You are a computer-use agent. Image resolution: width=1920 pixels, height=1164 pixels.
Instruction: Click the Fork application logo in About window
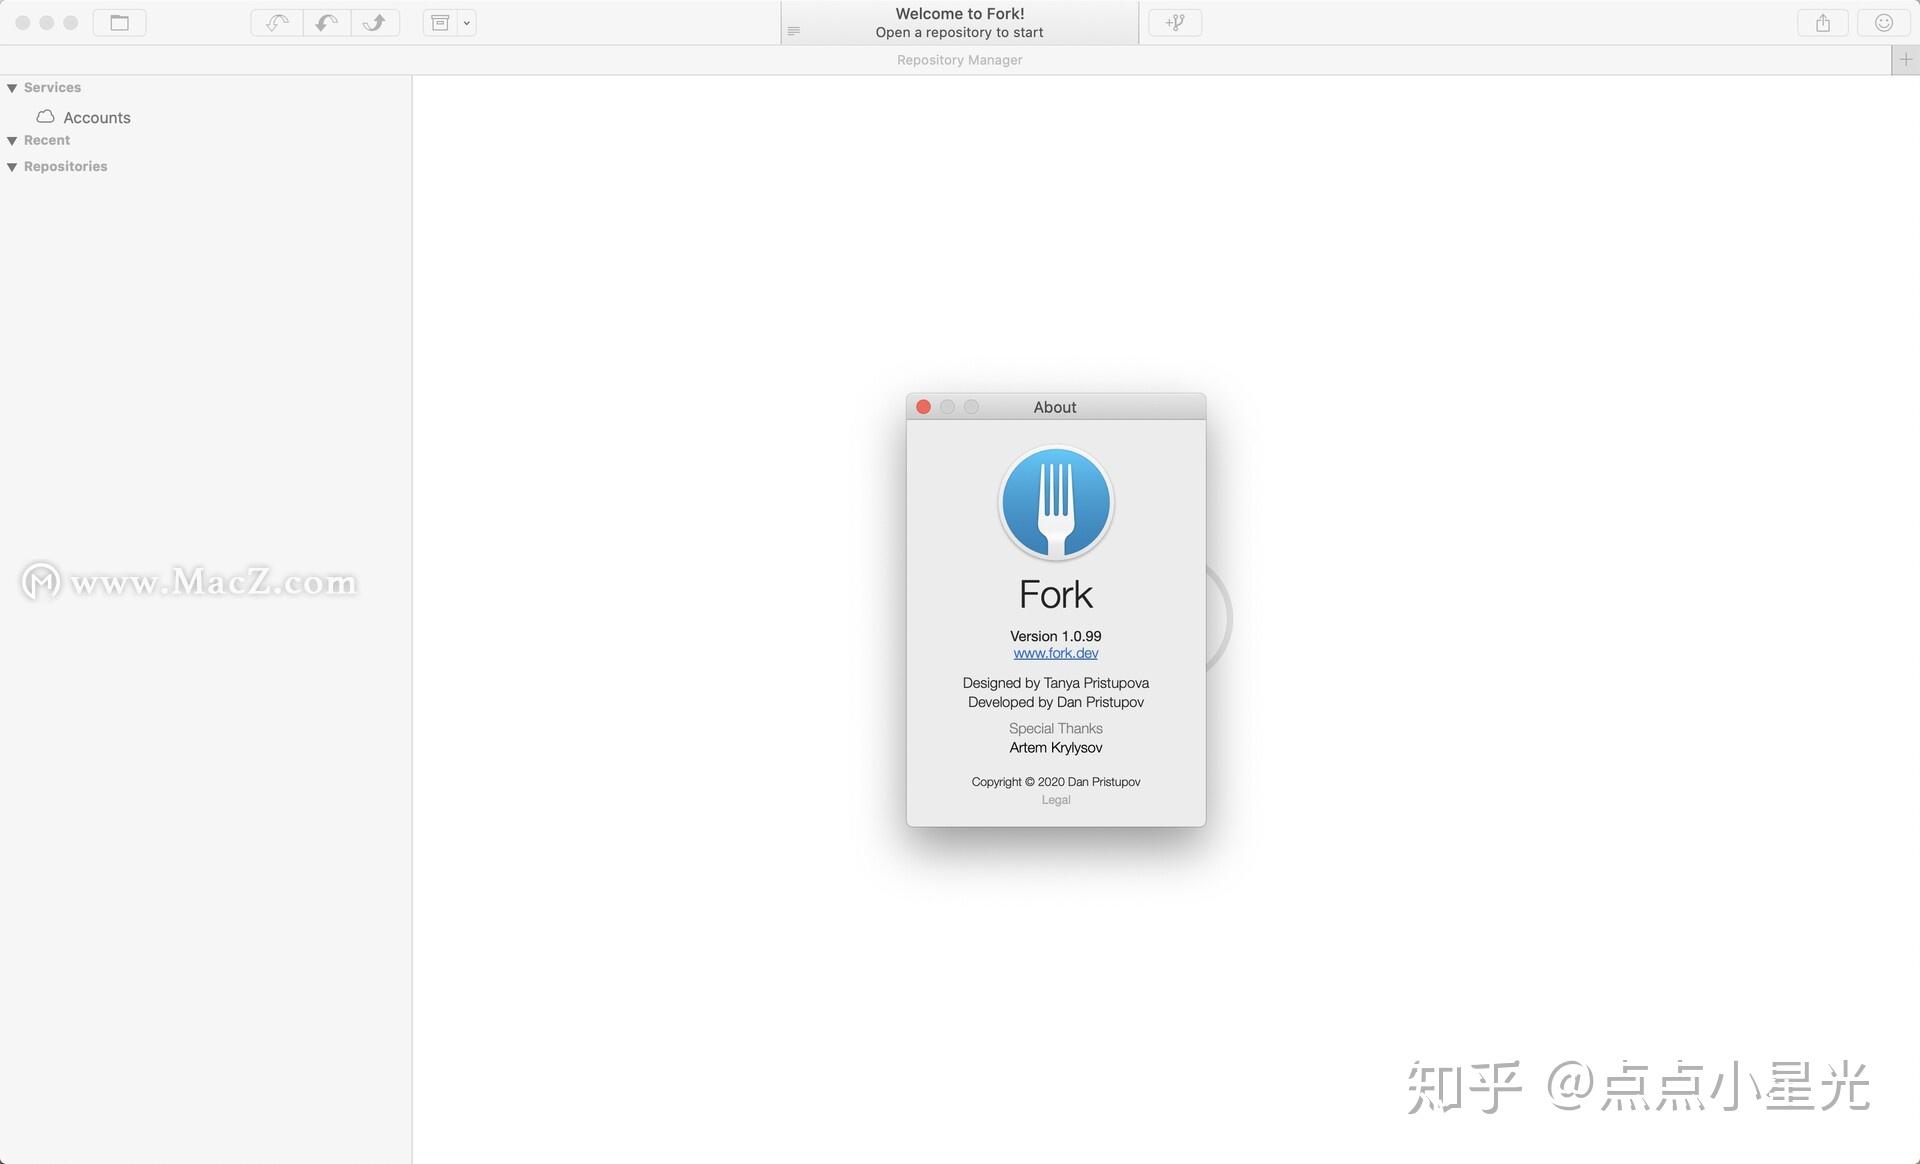[x=1055, y=503]
